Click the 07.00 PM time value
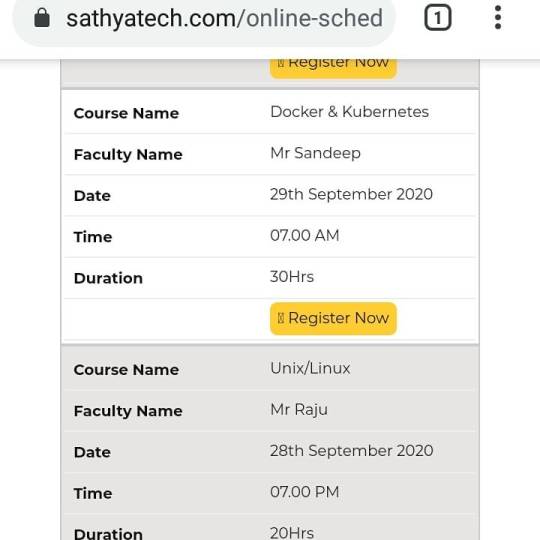 [x=305, y=492]
